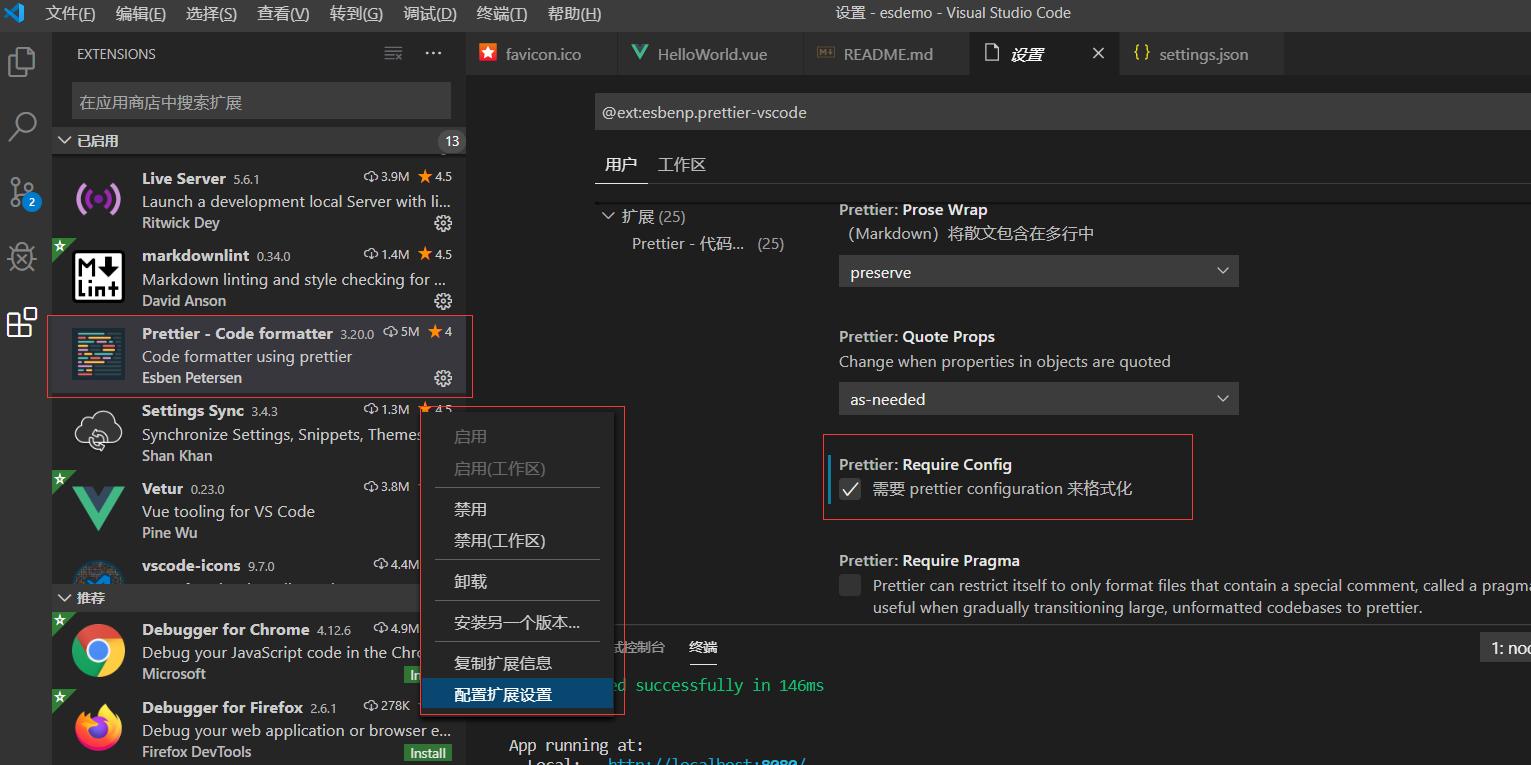Open the 调试(D) menu
The height and width of the screenshot is (765, 1531).
point(430,14)
